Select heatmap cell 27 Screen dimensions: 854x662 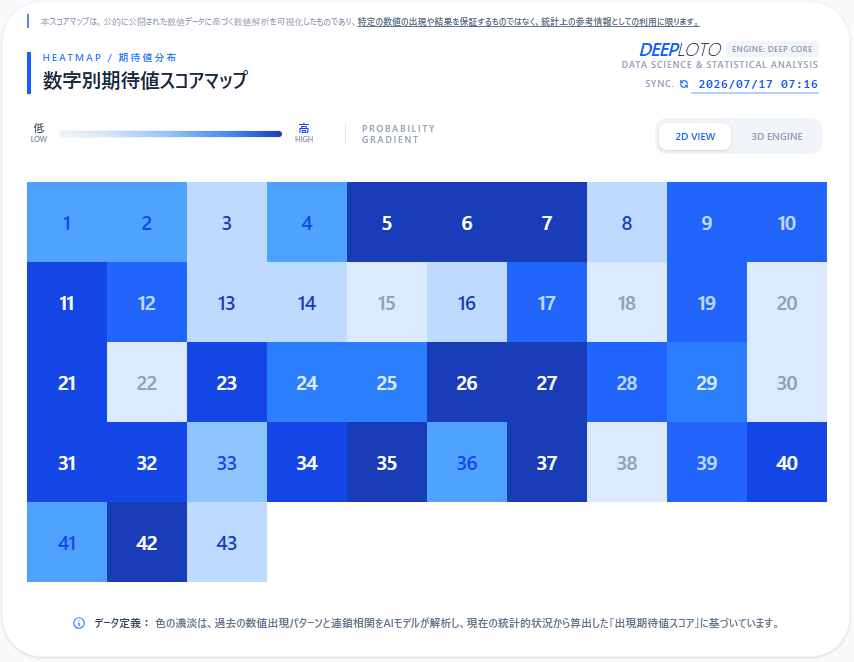pyautogui.click(x=547, y=382)
